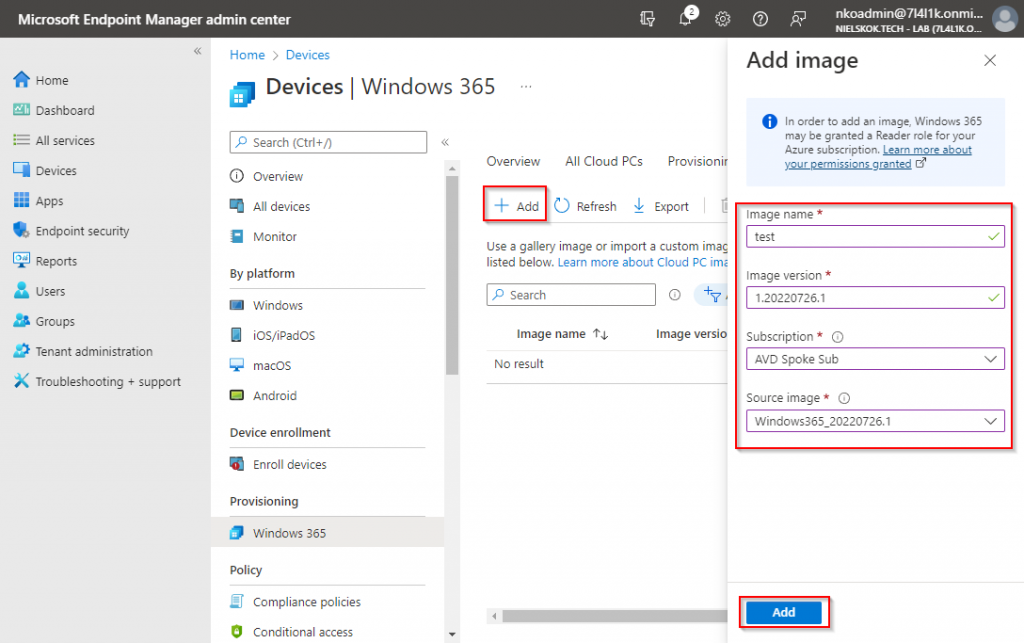
Task: Open the feedback icon in header
Action: pos(797,19)
